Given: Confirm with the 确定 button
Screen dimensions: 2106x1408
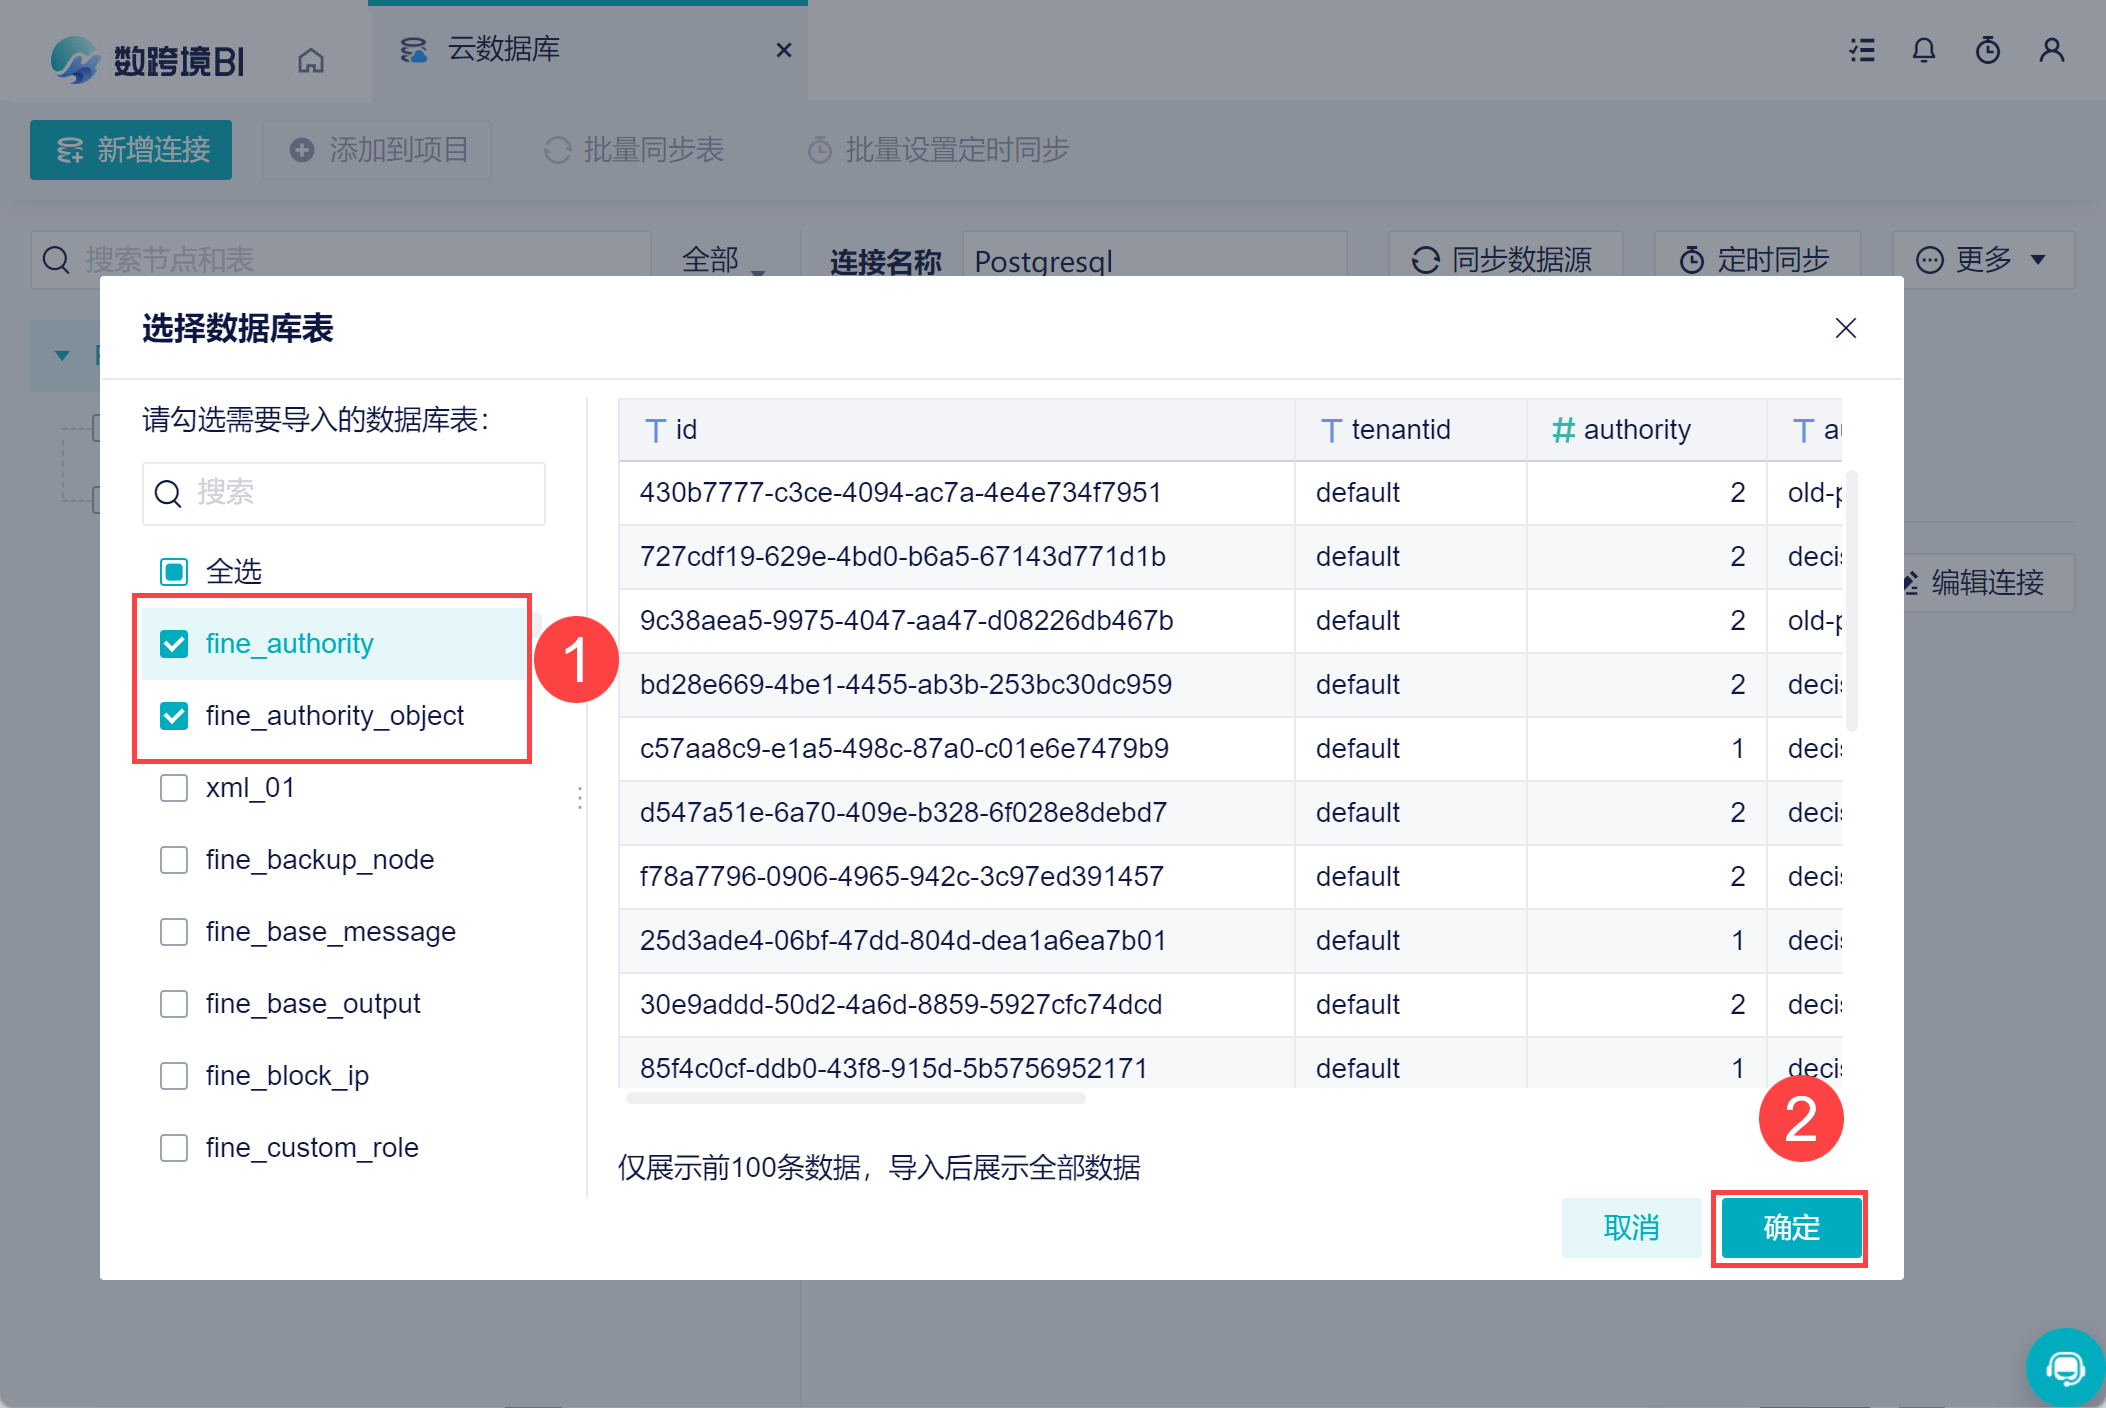Looking at the screenshot, I should (x=1790, y=1228).
